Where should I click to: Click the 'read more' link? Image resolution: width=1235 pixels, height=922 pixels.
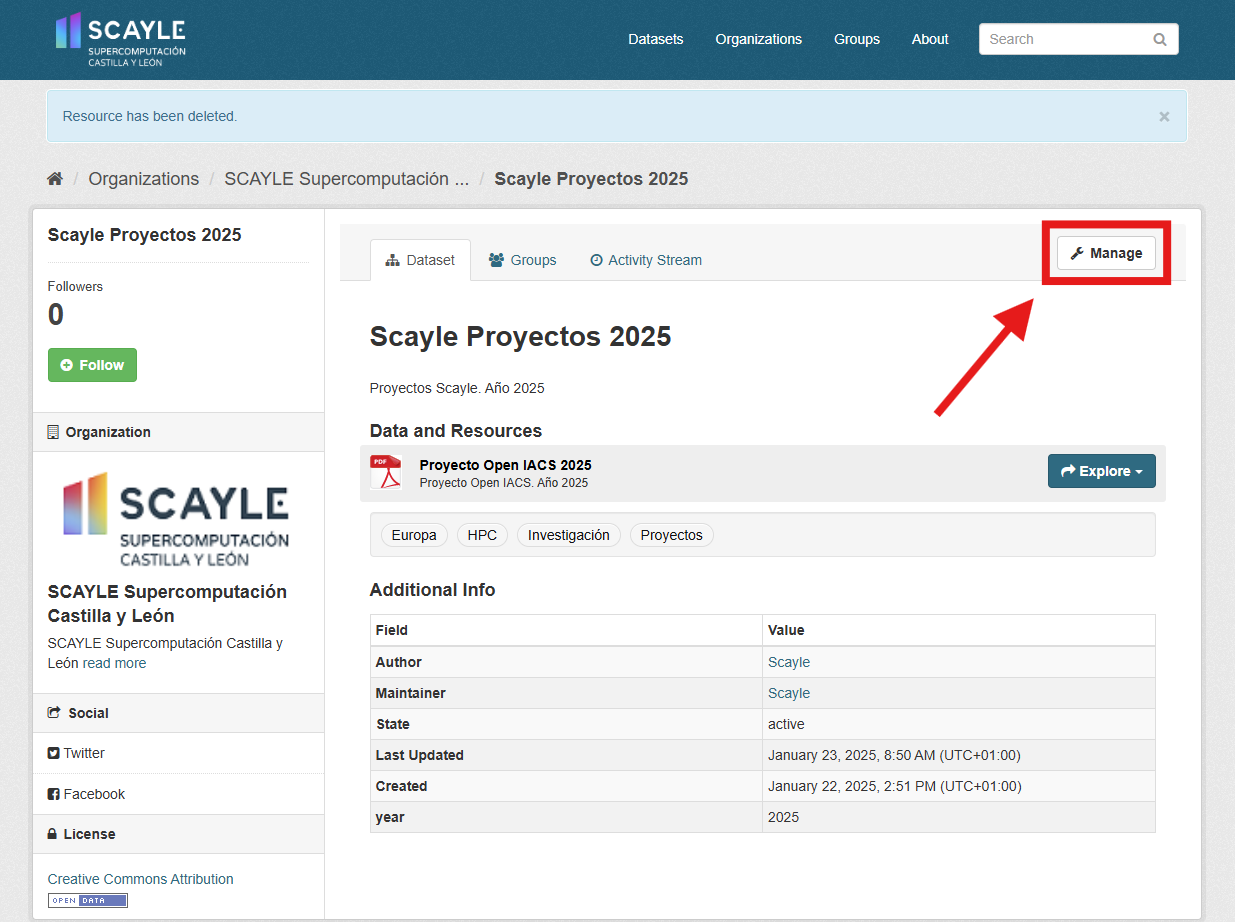(114, 663)
